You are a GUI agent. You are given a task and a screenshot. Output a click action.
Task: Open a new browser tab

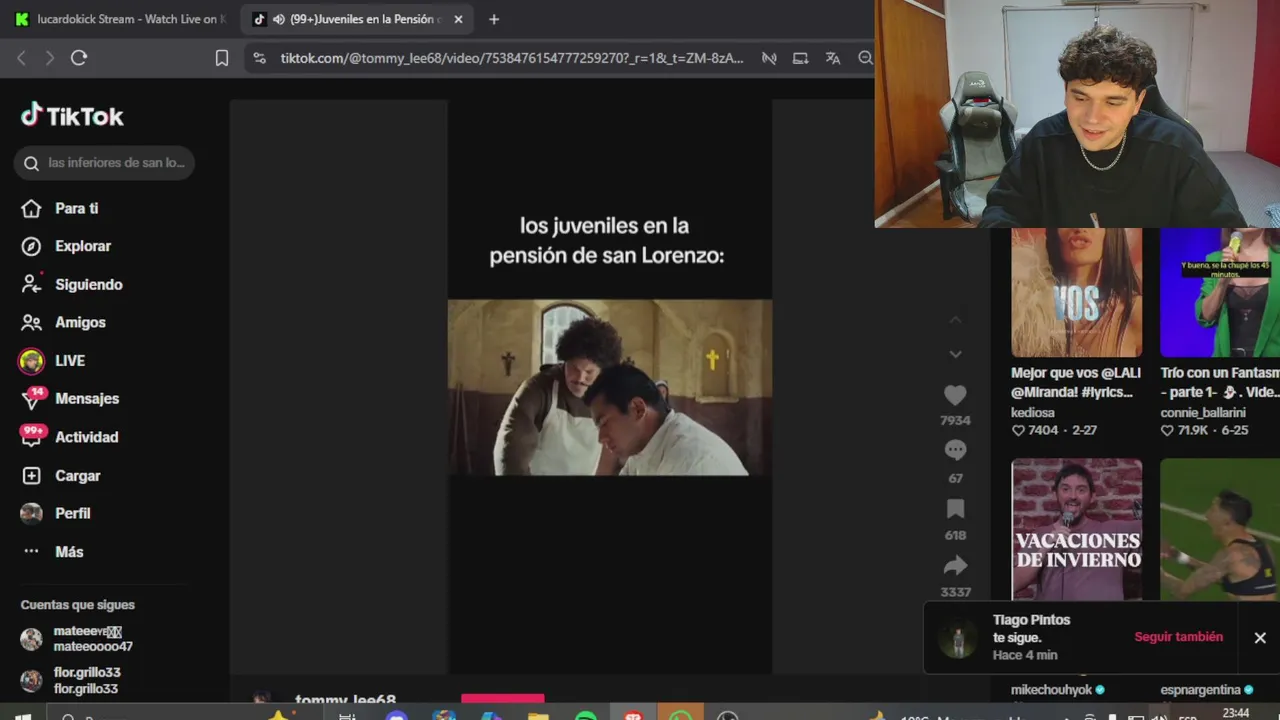pos(494,19)
